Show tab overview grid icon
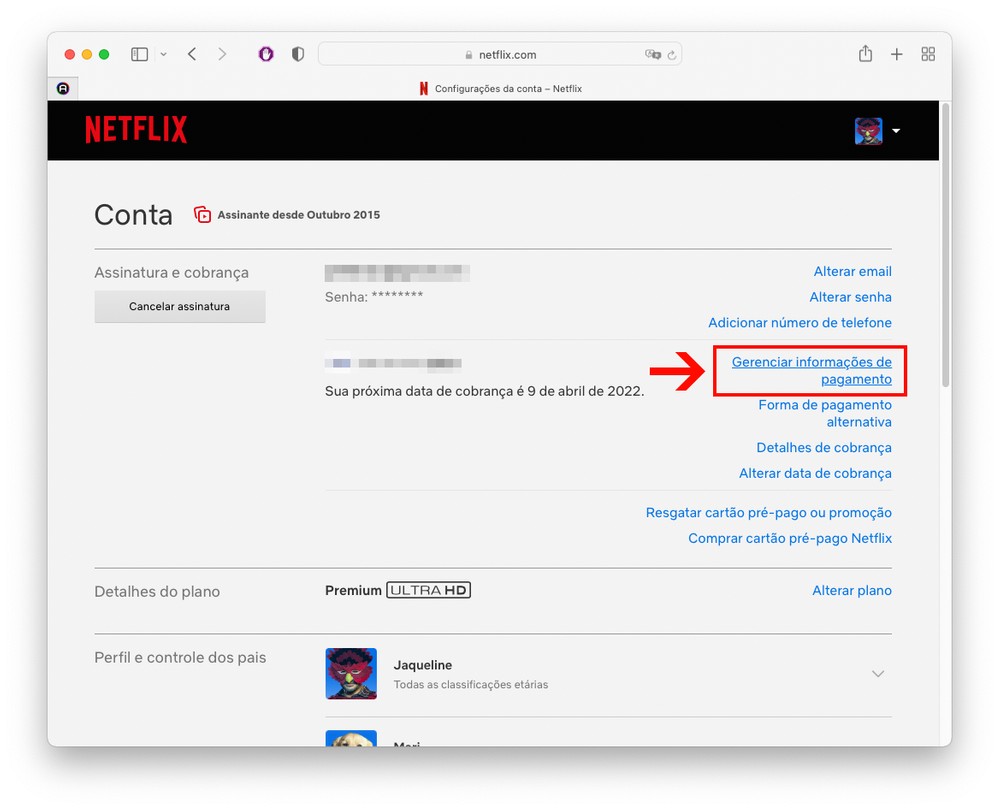Viewport: 1000px width, 810px height. click(928, 54)
